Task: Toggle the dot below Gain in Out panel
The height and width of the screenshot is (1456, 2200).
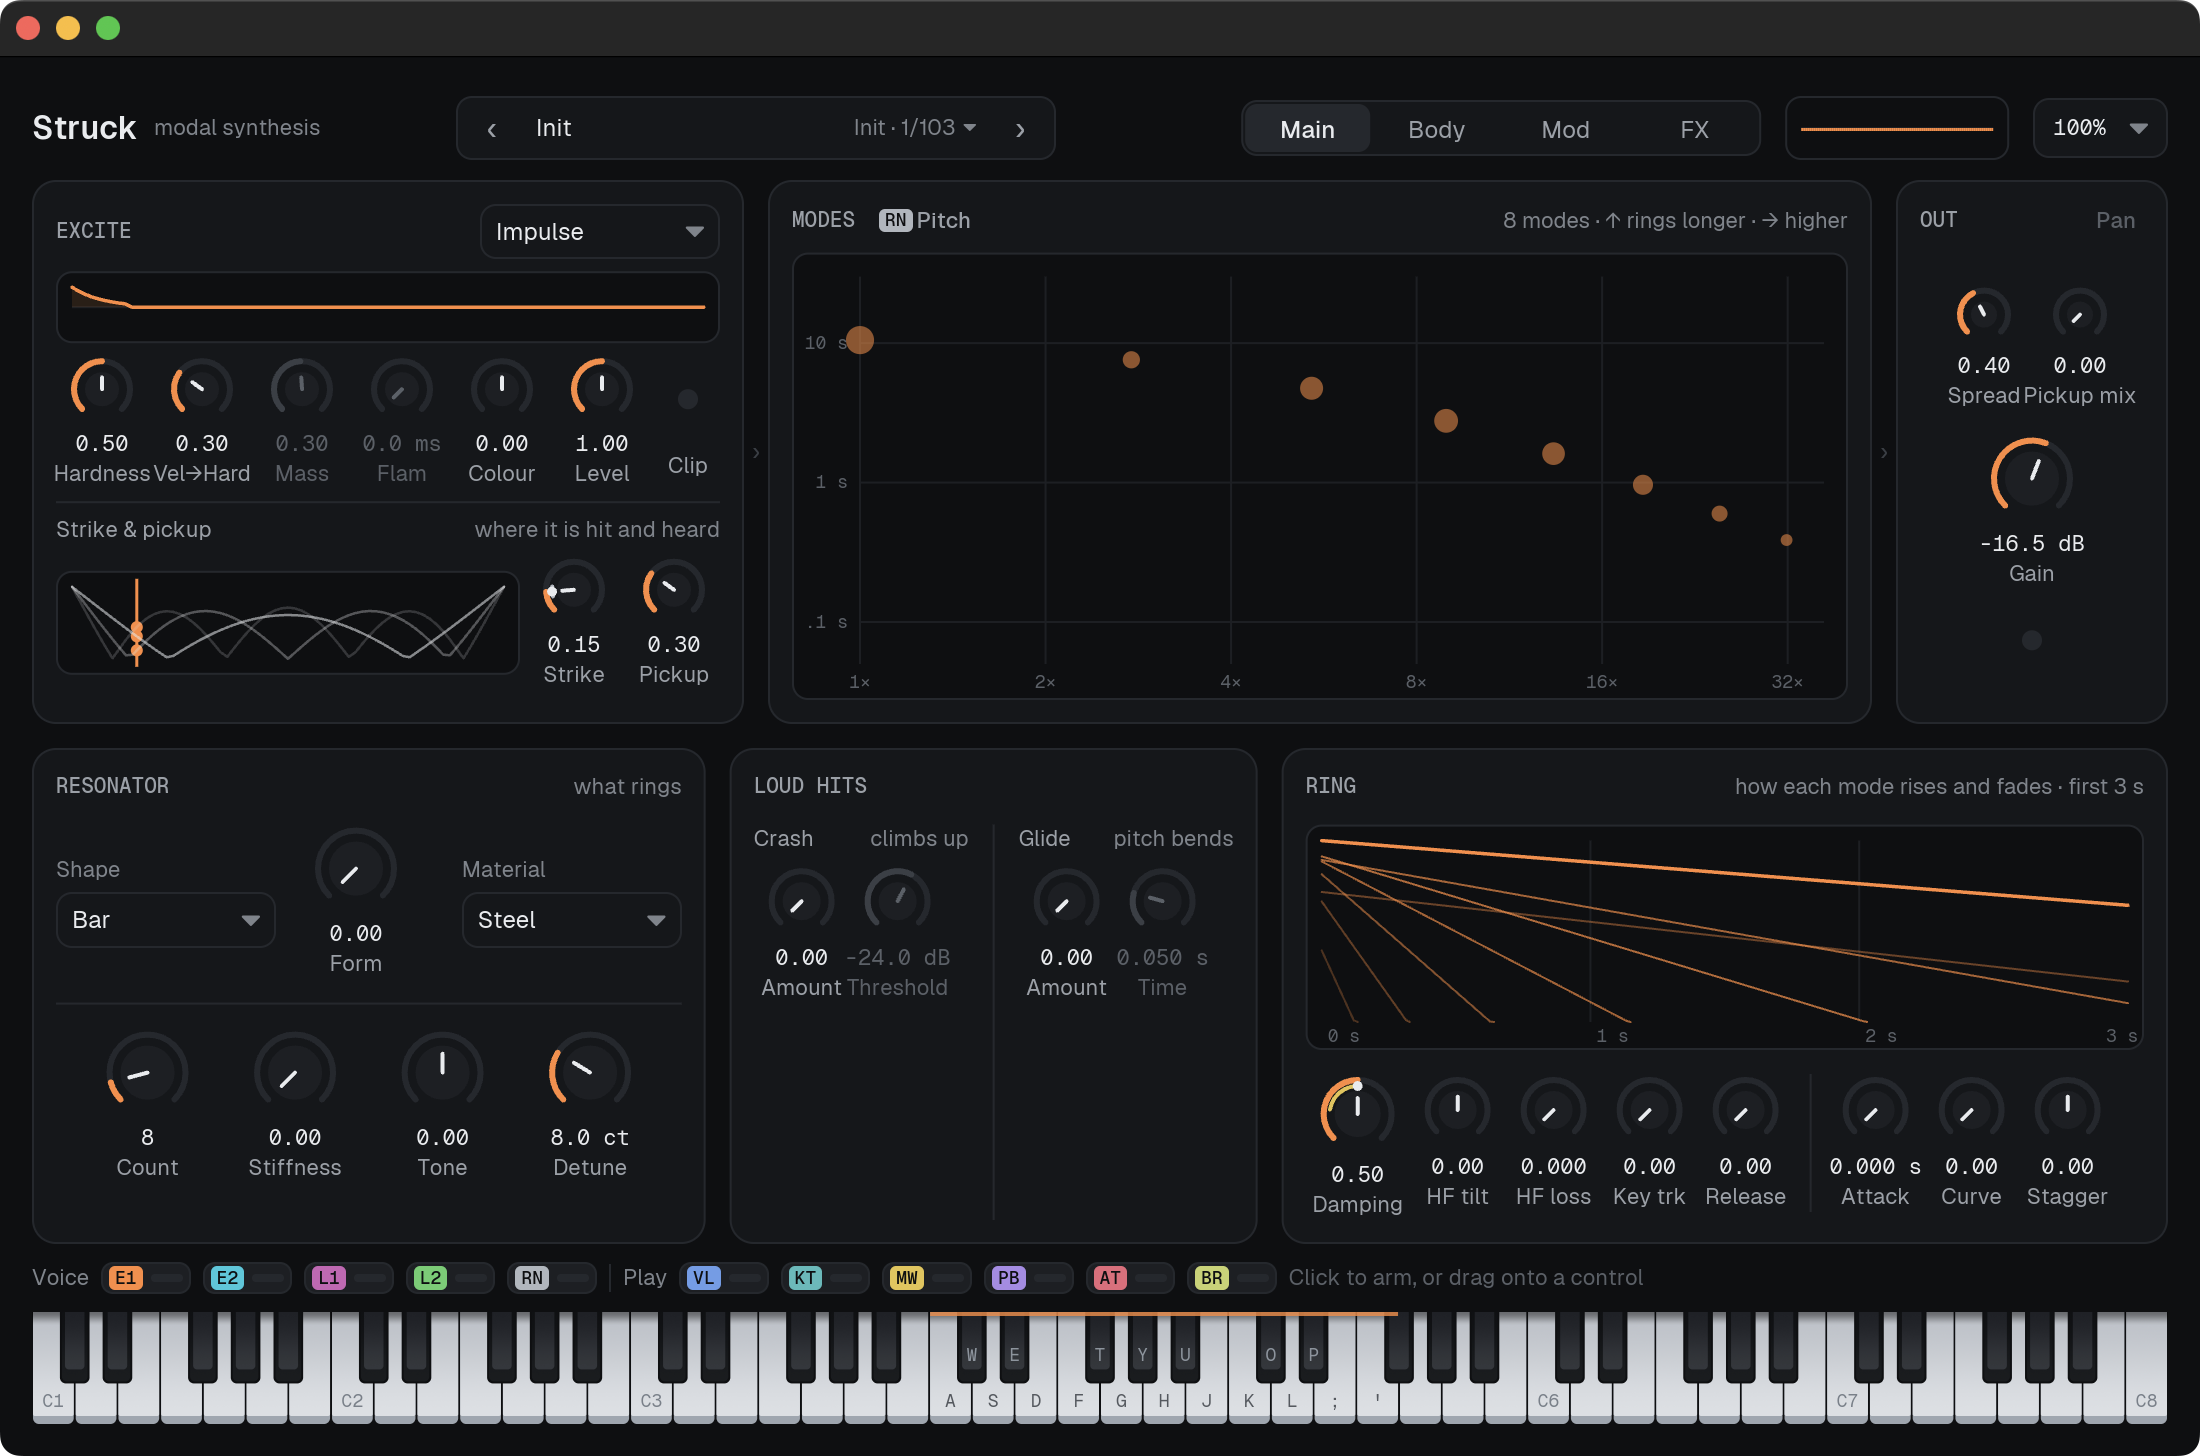Action: coord(2031,640)
